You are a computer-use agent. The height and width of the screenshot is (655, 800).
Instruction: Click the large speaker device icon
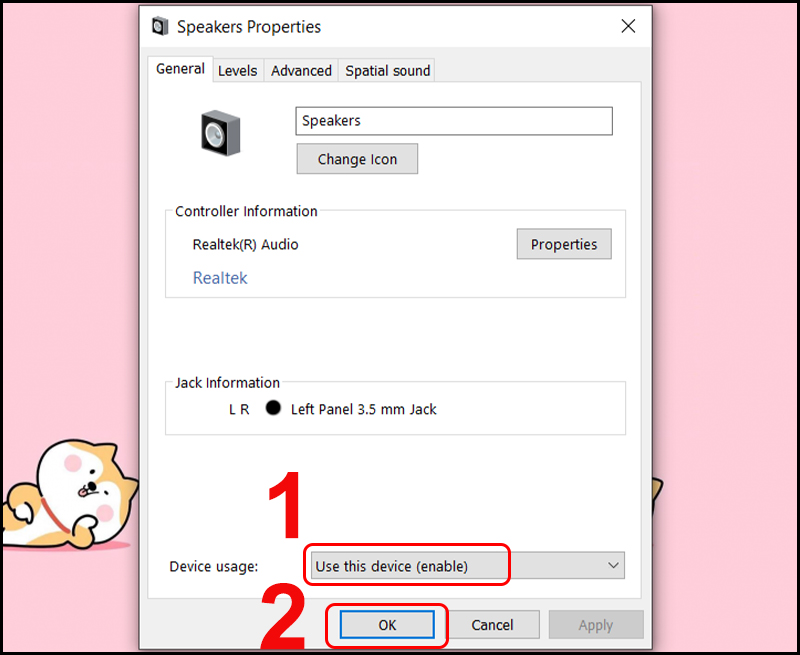click(220, 133)
